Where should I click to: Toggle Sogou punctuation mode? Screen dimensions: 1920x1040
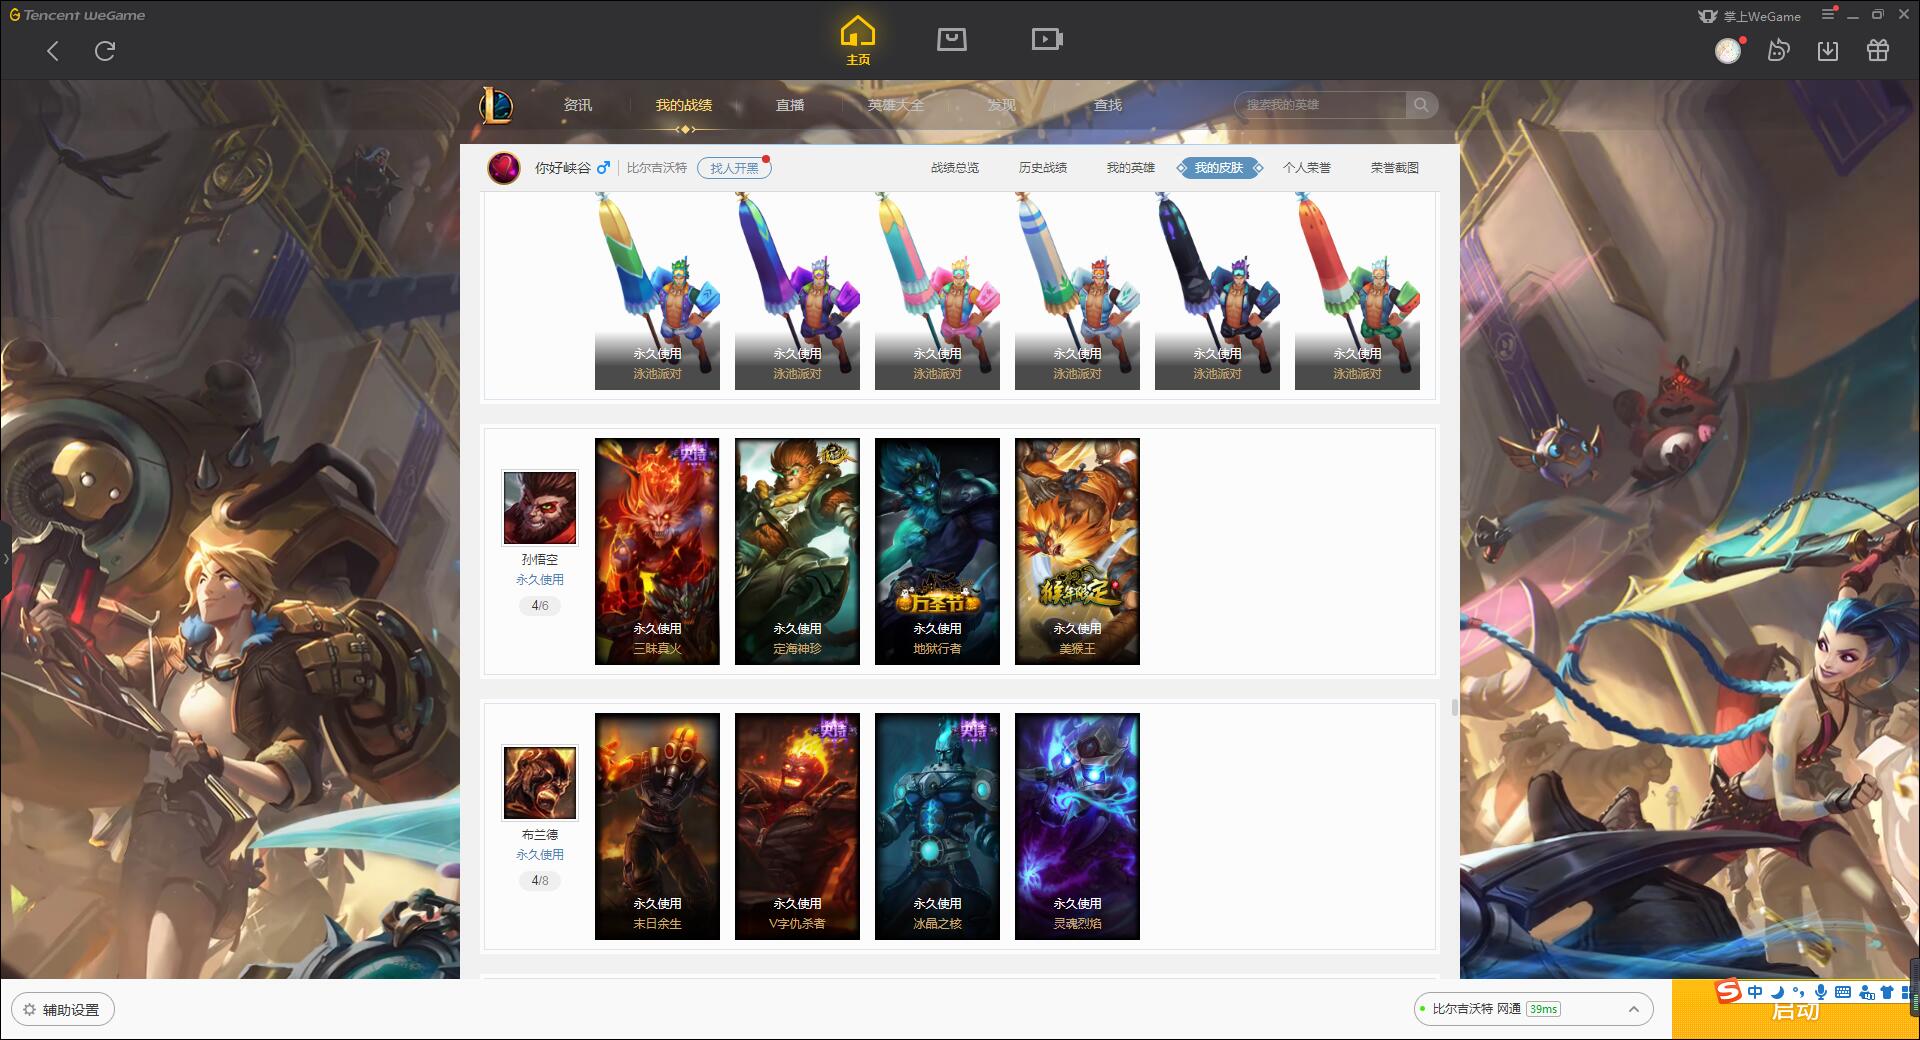(1798, 992)
